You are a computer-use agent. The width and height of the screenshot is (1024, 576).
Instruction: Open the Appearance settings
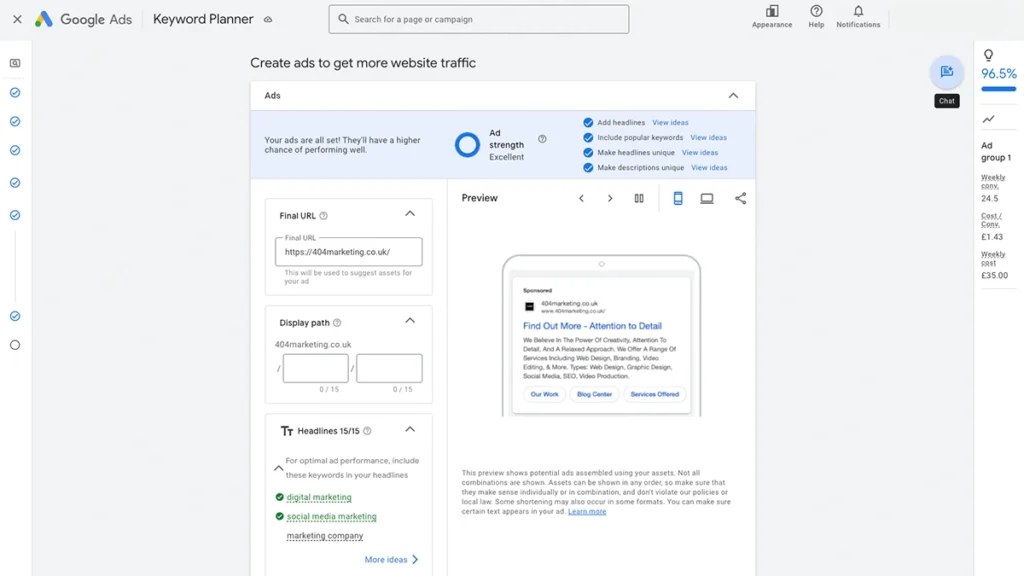tap(772, 16)
